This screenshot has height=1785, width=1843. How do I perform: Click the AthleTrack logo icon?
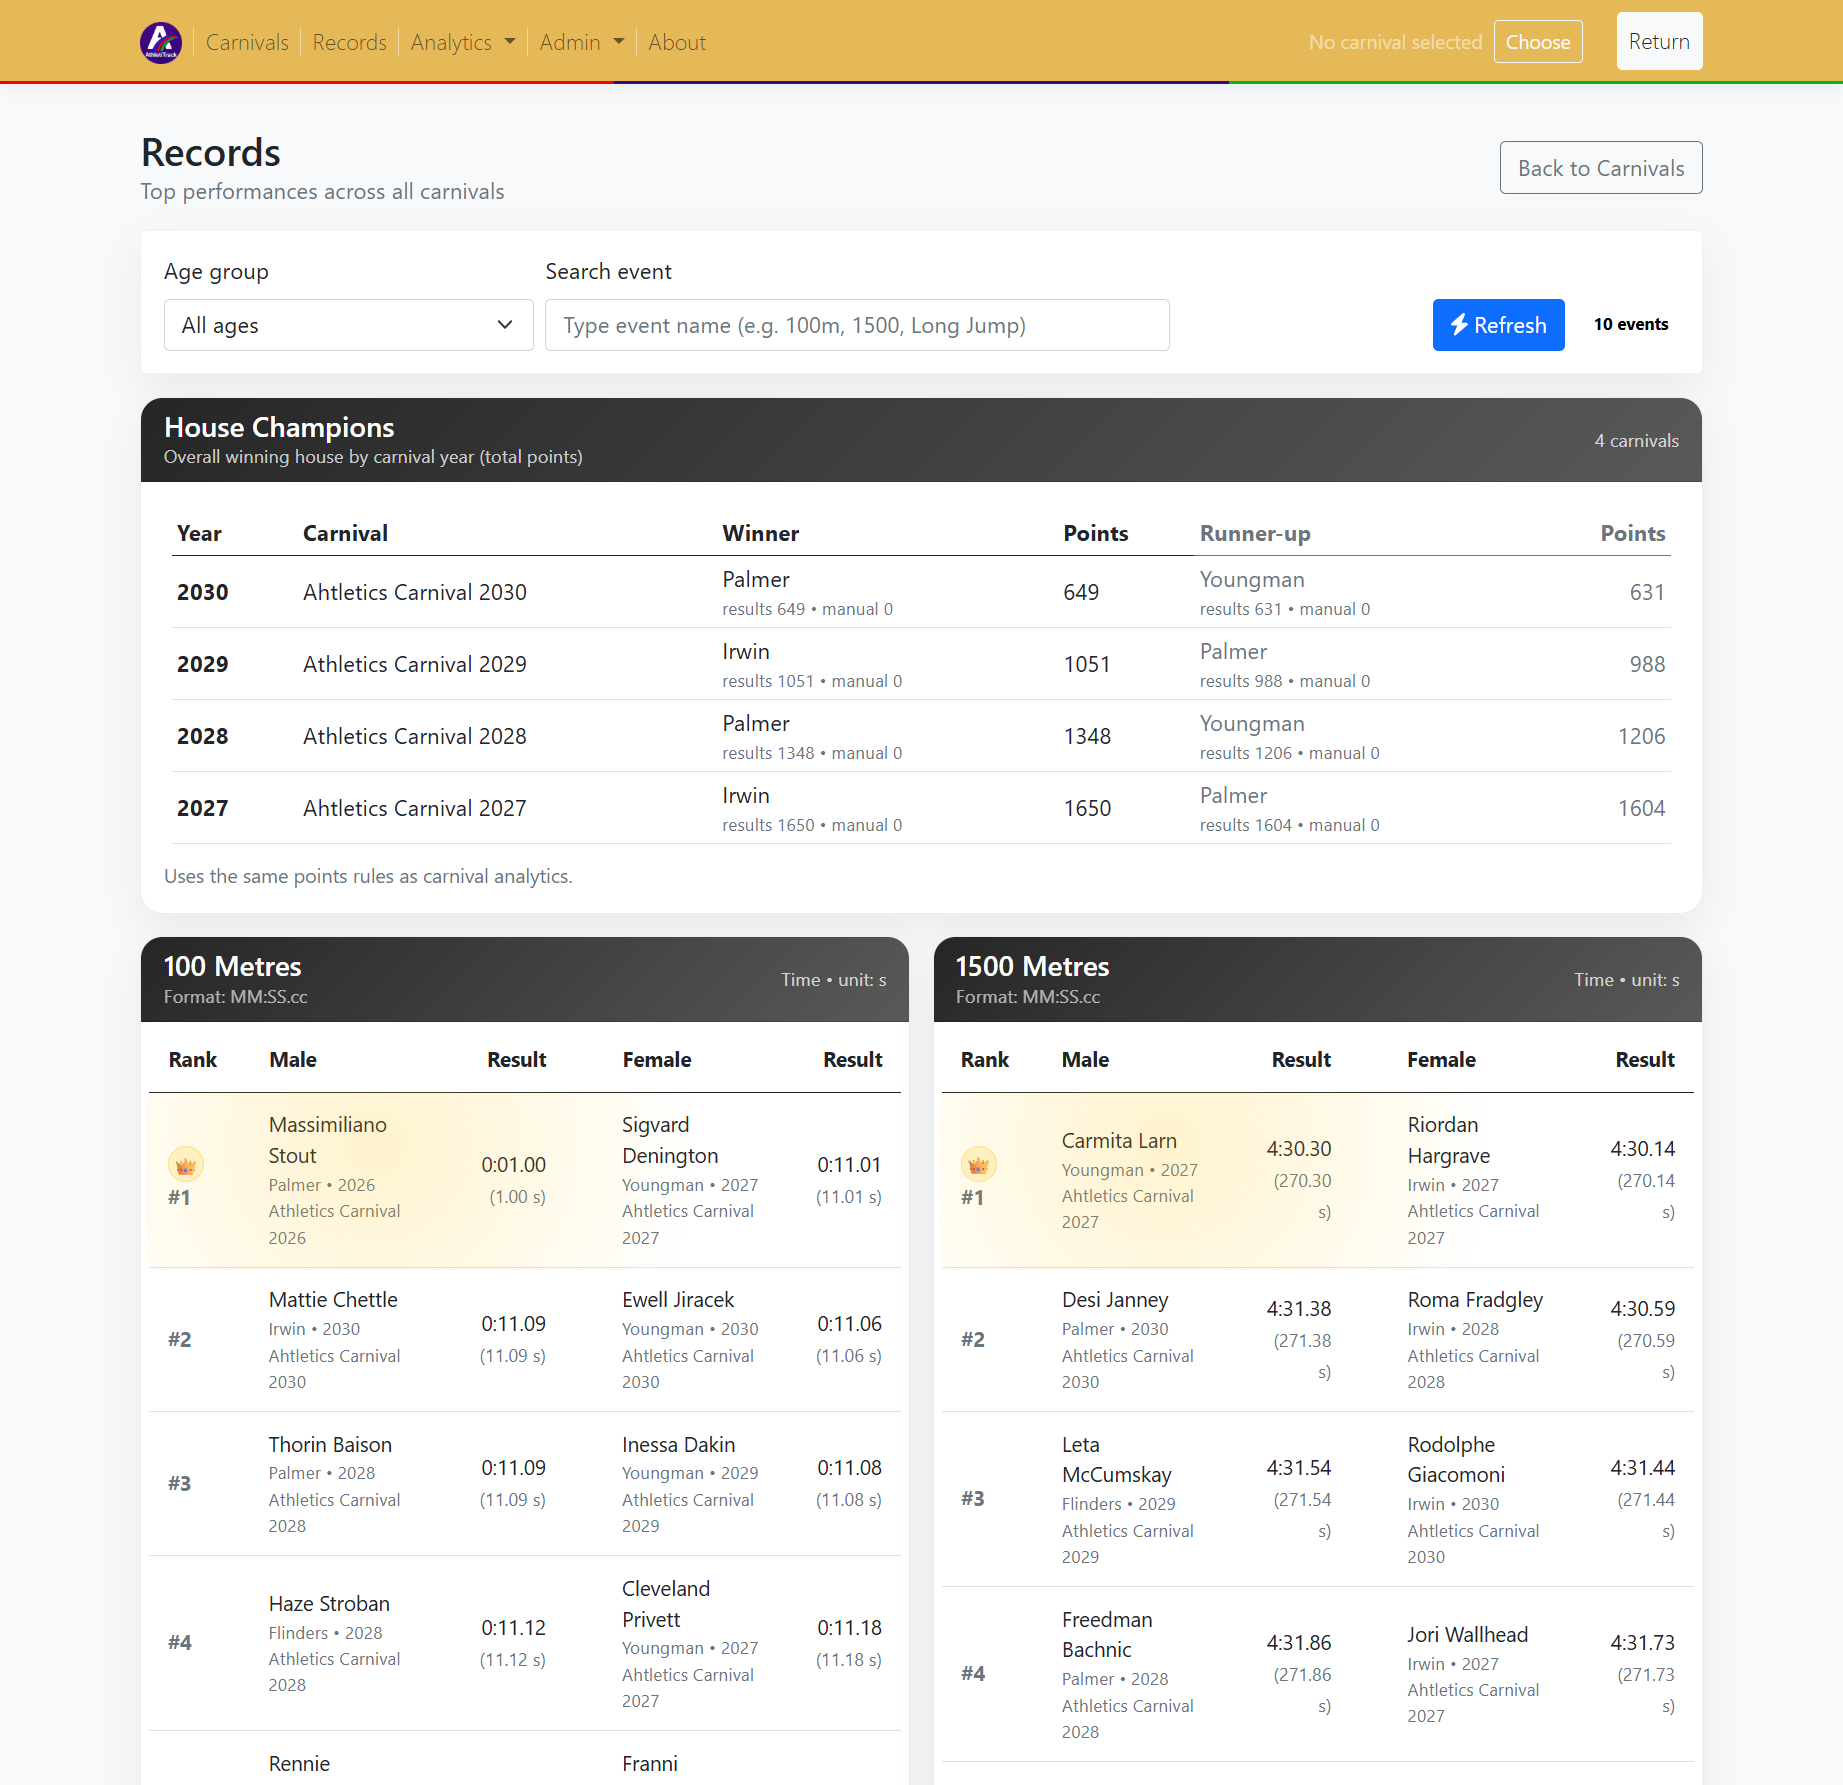click(161, 42)
